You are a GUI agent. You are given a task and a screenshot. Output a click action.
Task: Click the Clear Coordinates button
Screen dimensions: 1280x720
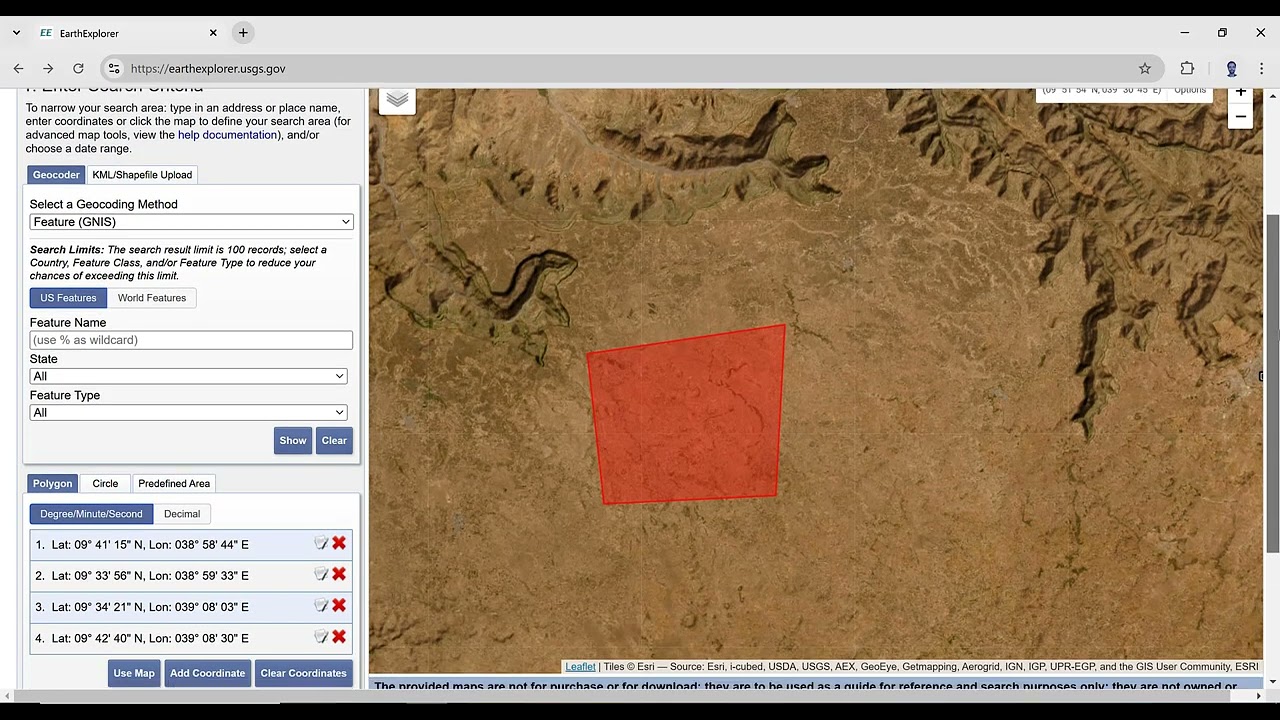[x=303, y=673]
